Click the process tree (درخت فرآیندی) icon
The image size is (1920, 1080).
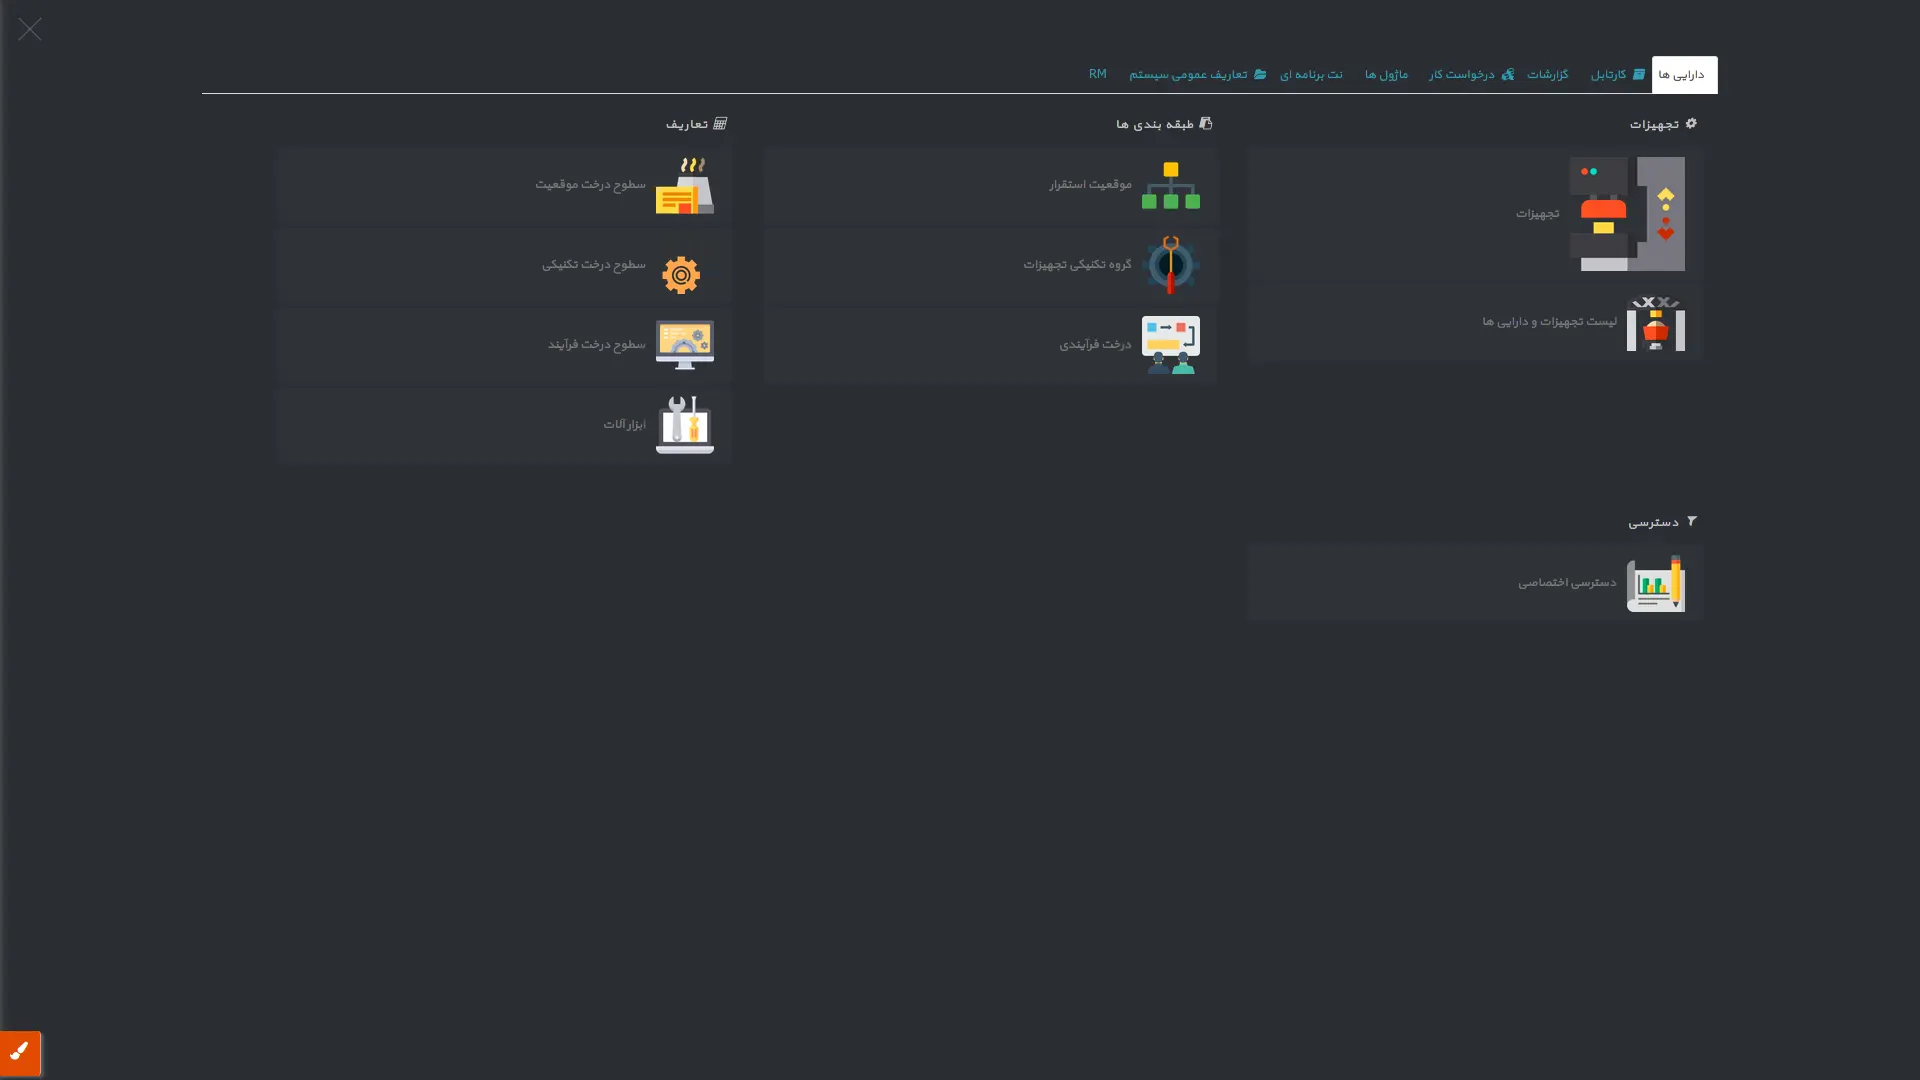pos(1170,345)
